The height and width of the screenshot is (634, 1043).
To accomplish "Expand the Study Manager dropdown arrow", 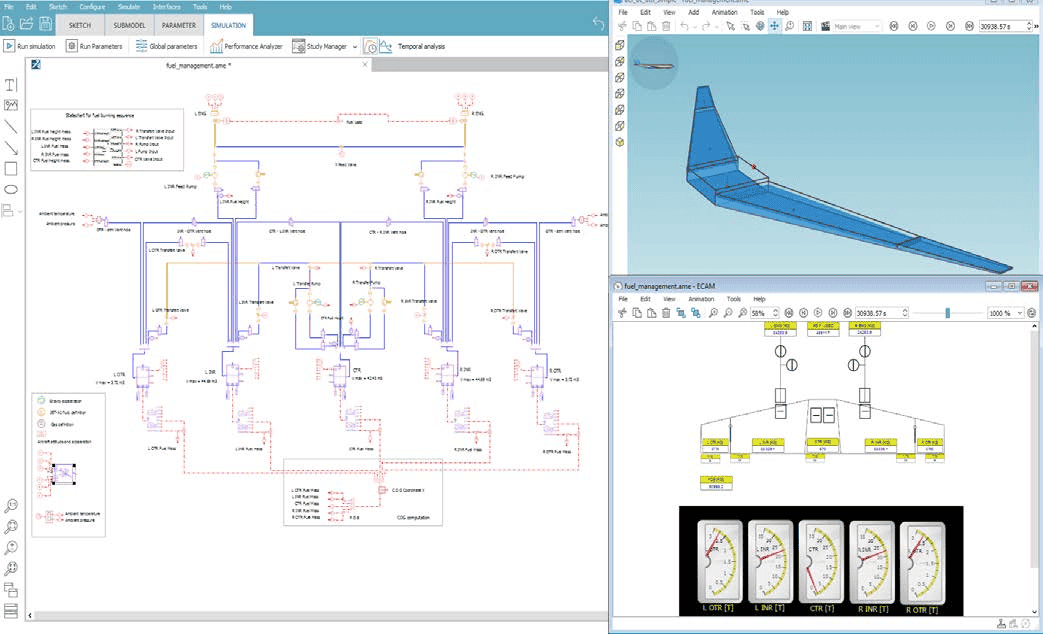I will click(x=355, y=47).
